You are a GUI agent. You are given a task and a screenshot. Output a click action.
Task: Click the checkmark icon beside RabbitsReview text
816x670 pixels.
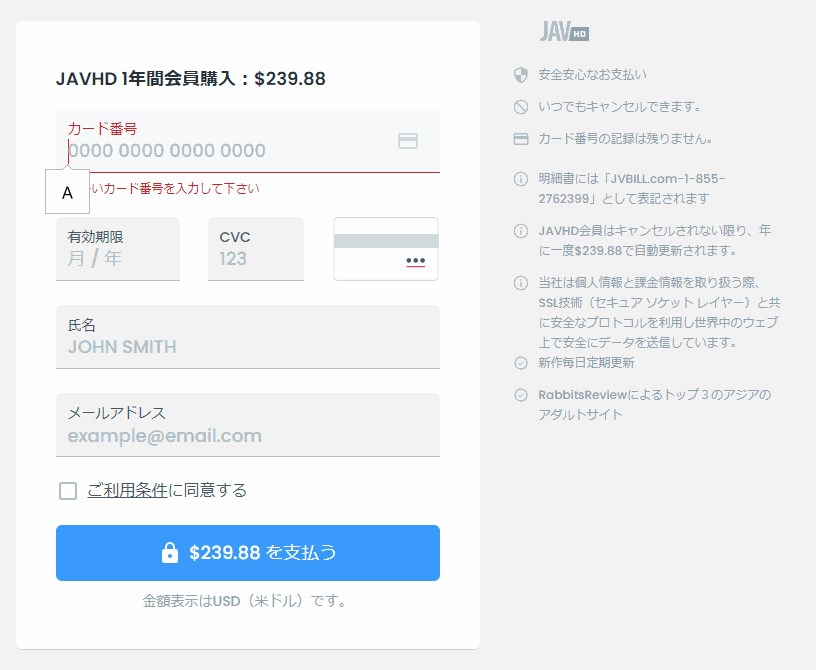point(520,395)
